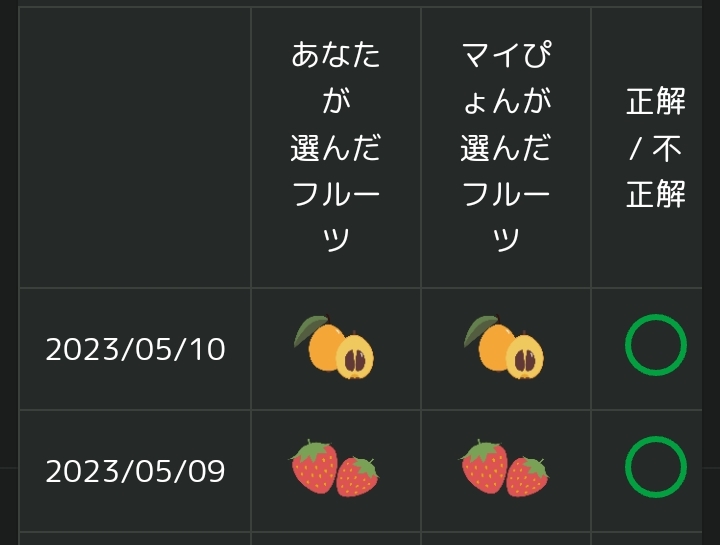Click the halved loquat in マイぴょん's 2023/05/10 pick

point(525,358)
